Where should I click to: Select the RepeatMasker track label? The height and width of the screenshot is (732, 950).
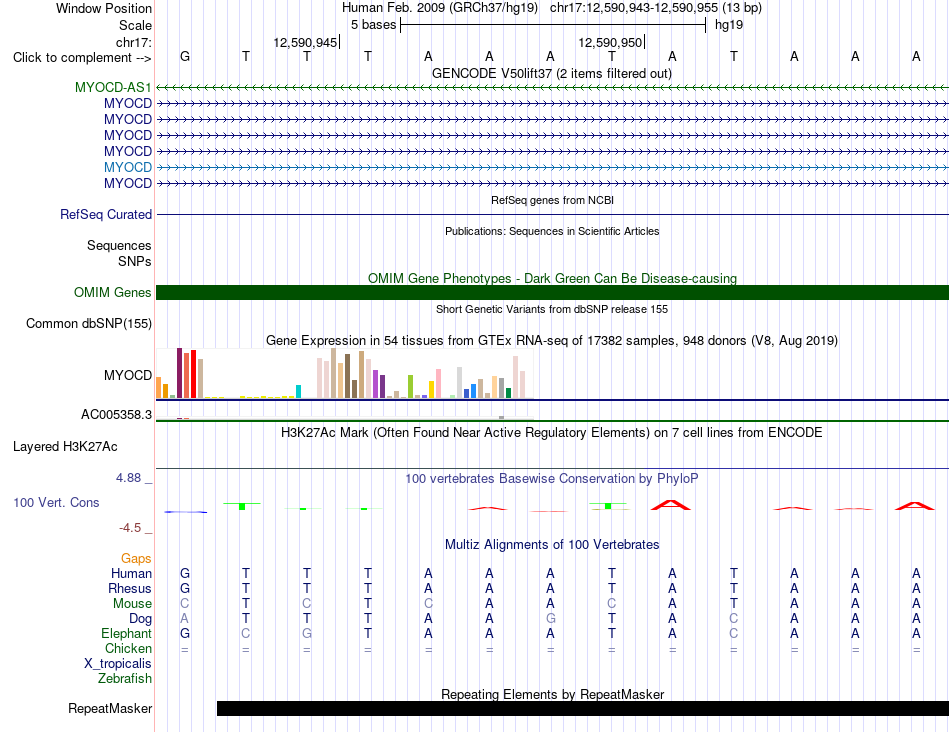point(110,708)
